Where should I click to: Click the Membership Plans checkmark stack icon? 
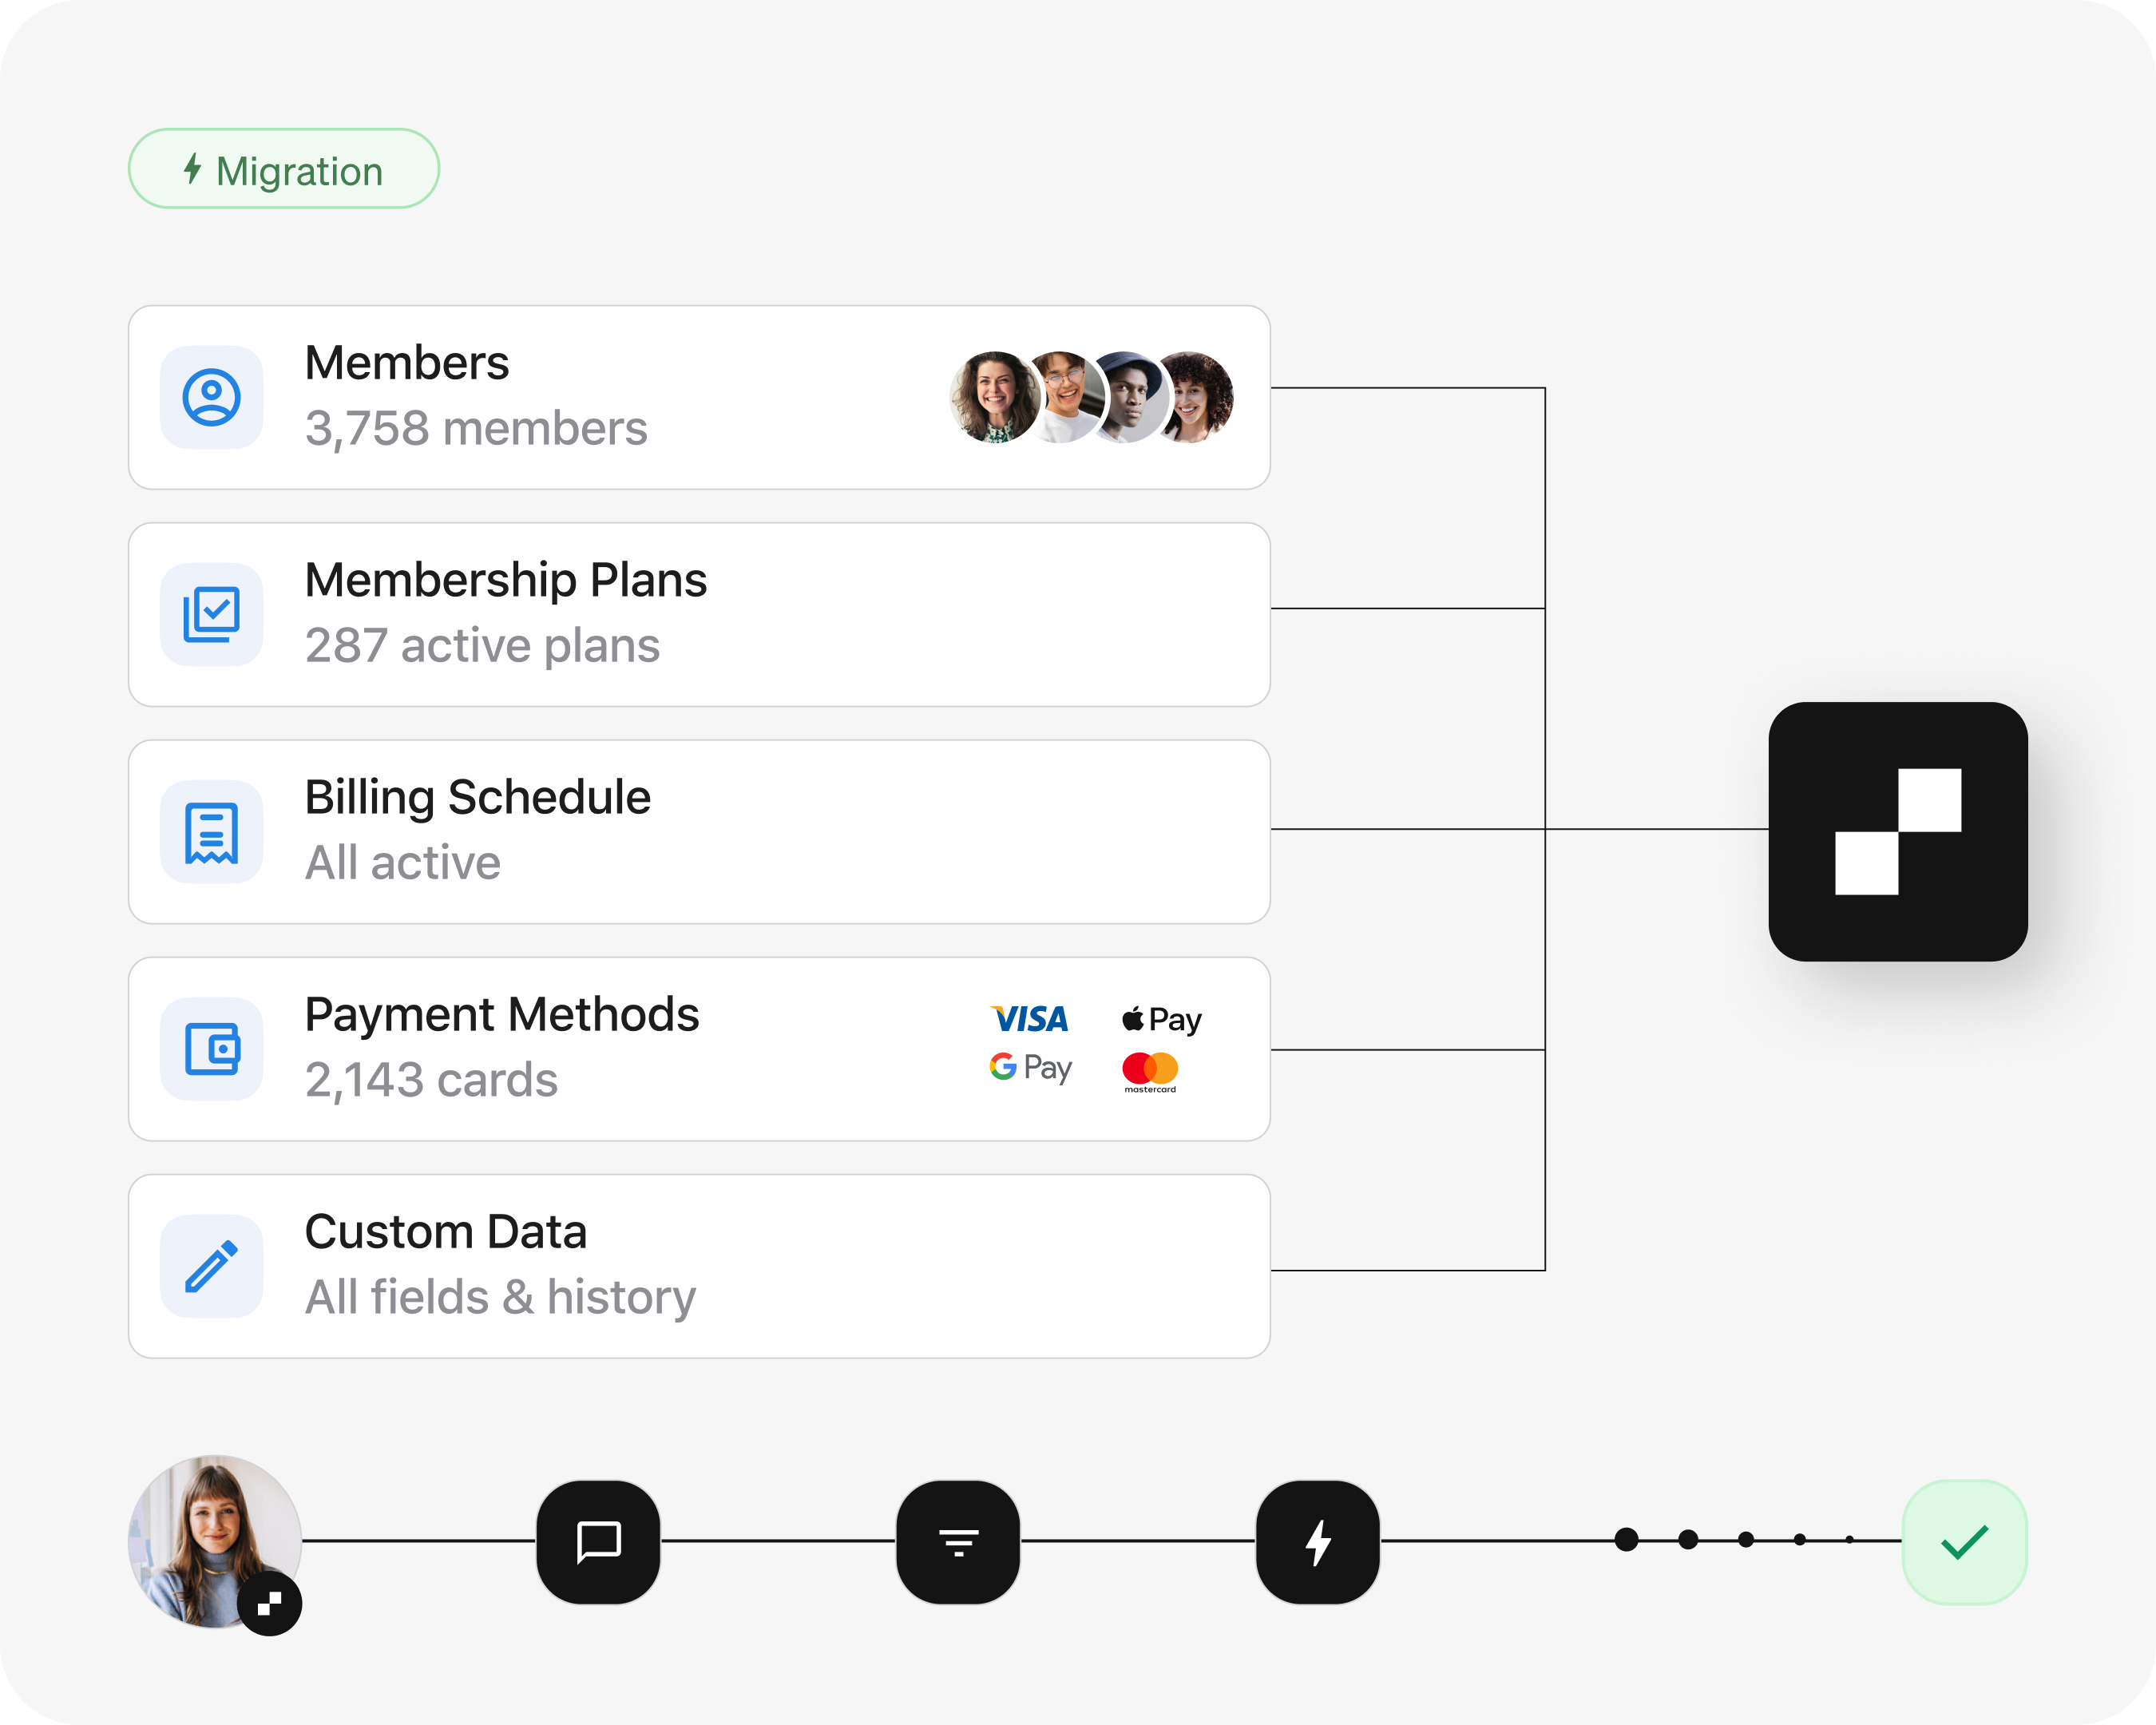point(211,614)
